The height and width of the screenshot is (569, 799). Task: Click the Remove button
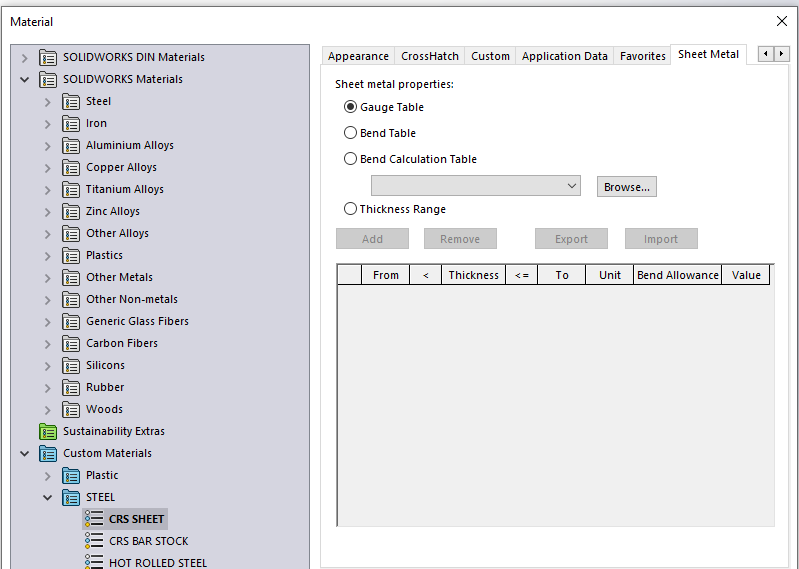(460, 238)
